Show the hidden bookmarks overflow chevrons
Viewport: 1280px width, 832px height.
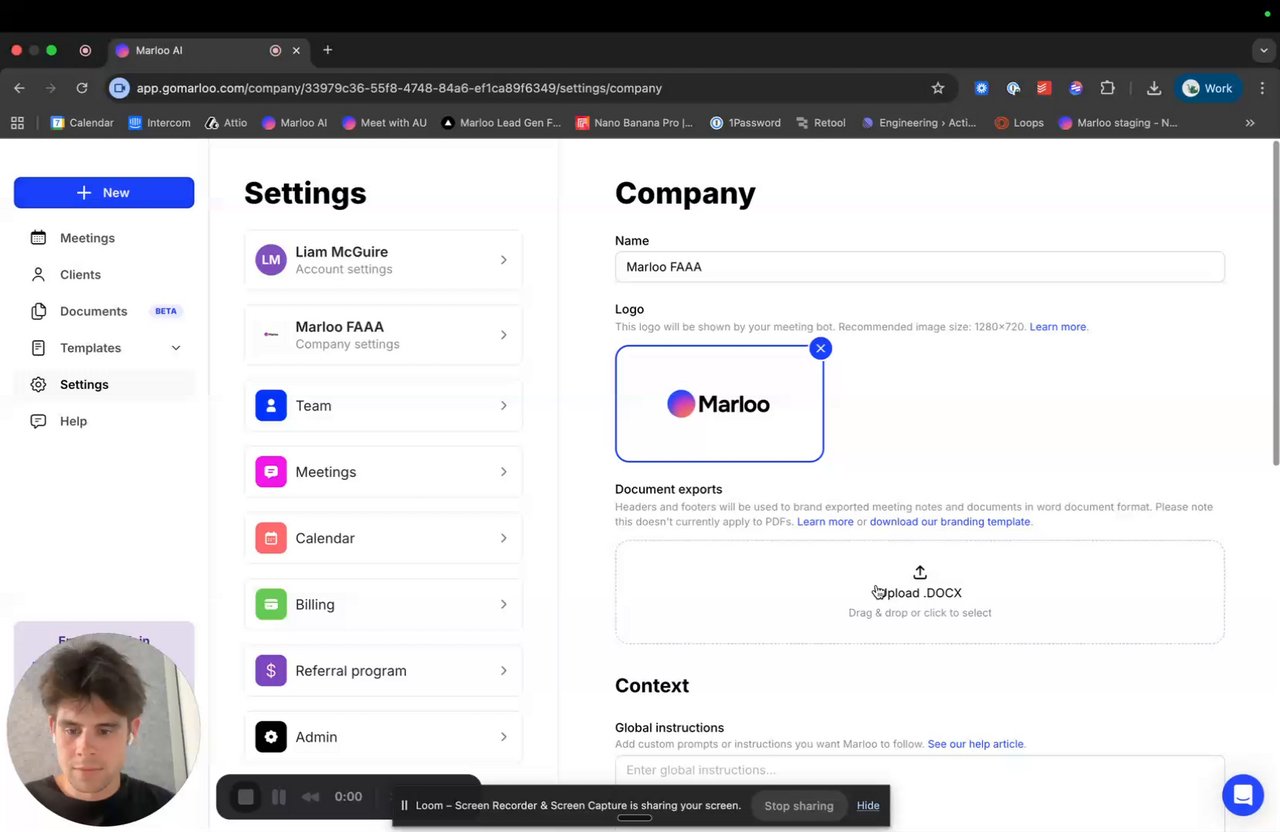coord(1250,123)
